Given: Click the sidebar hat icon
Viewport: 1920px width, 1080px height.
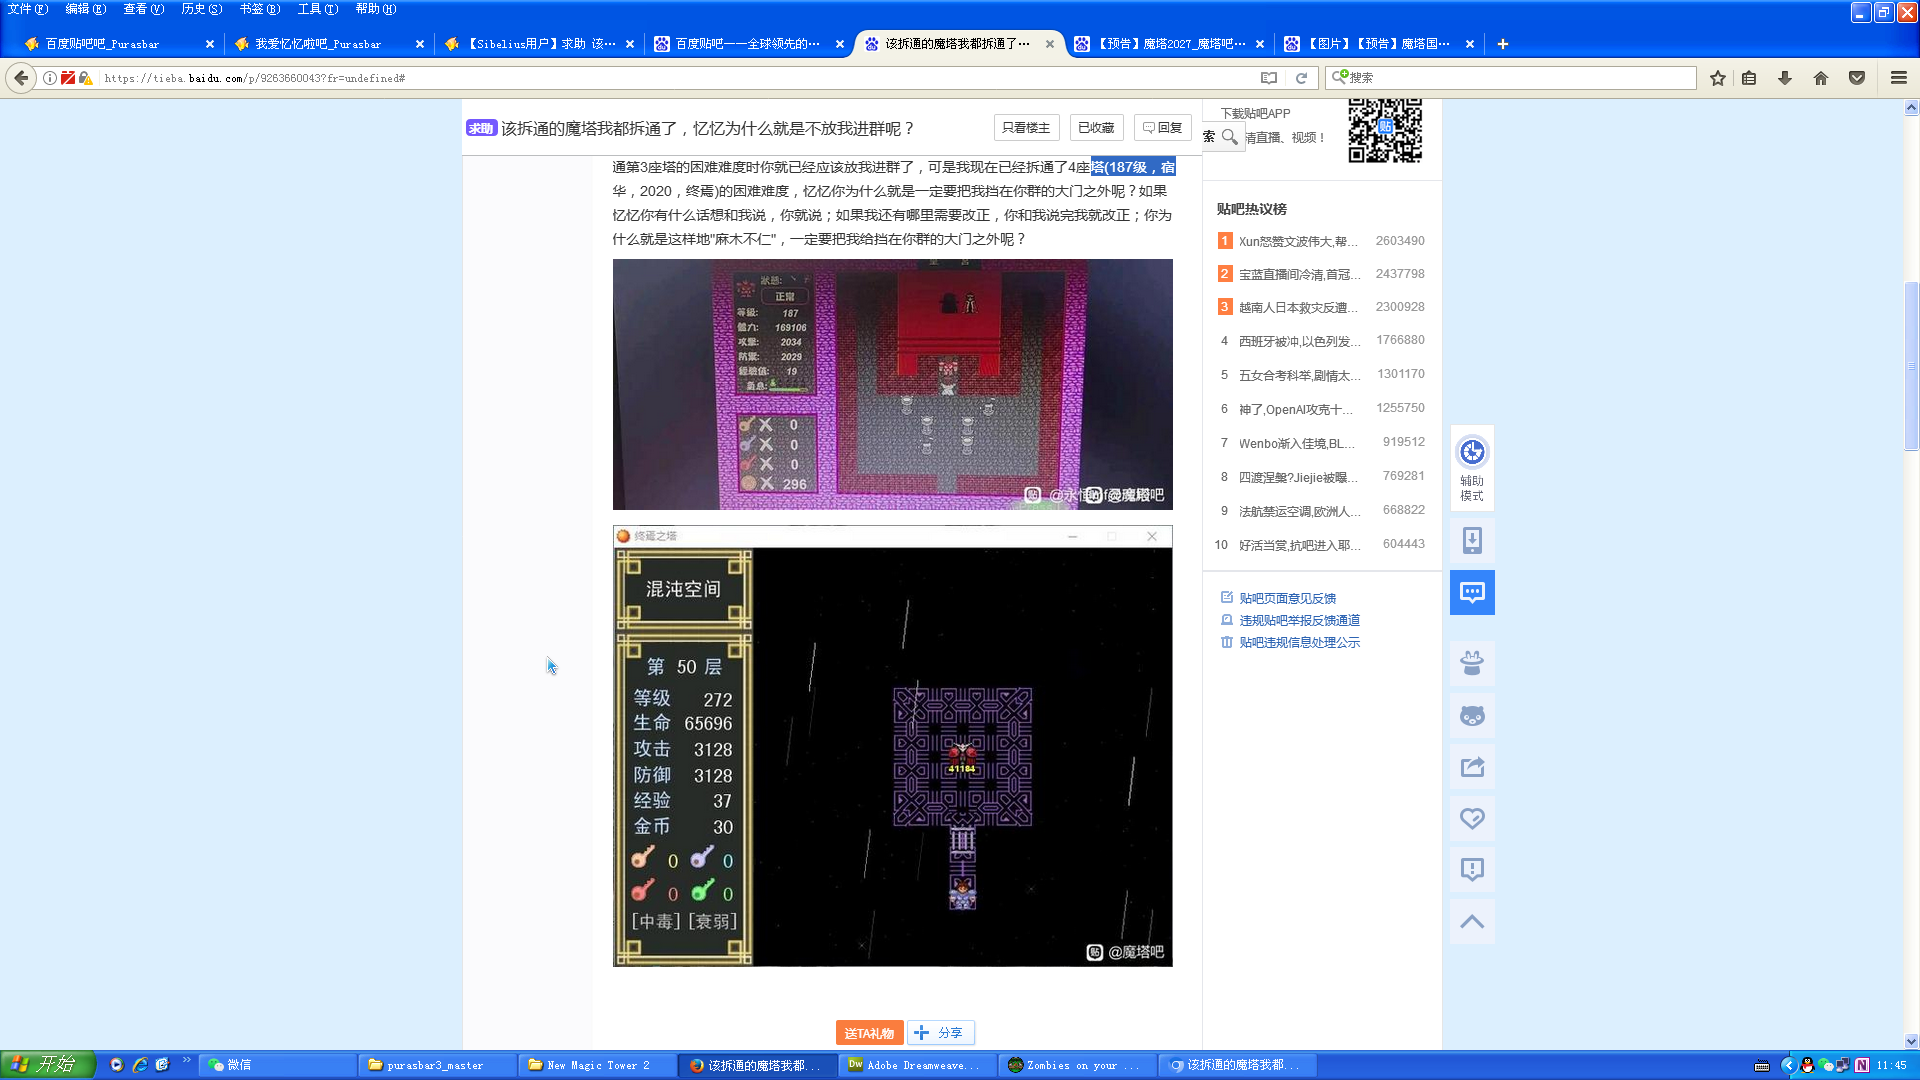Looking at the screenshot, I should point(1472,663).
